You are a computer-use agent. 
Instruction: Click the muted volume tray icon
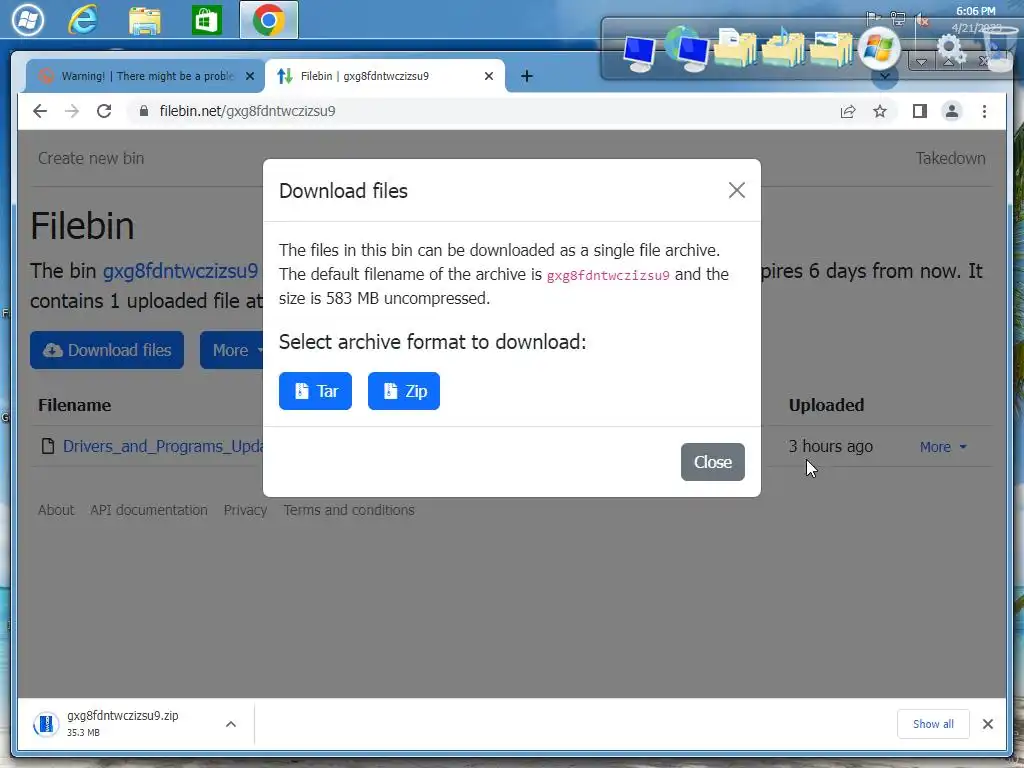tap(922, 19)
